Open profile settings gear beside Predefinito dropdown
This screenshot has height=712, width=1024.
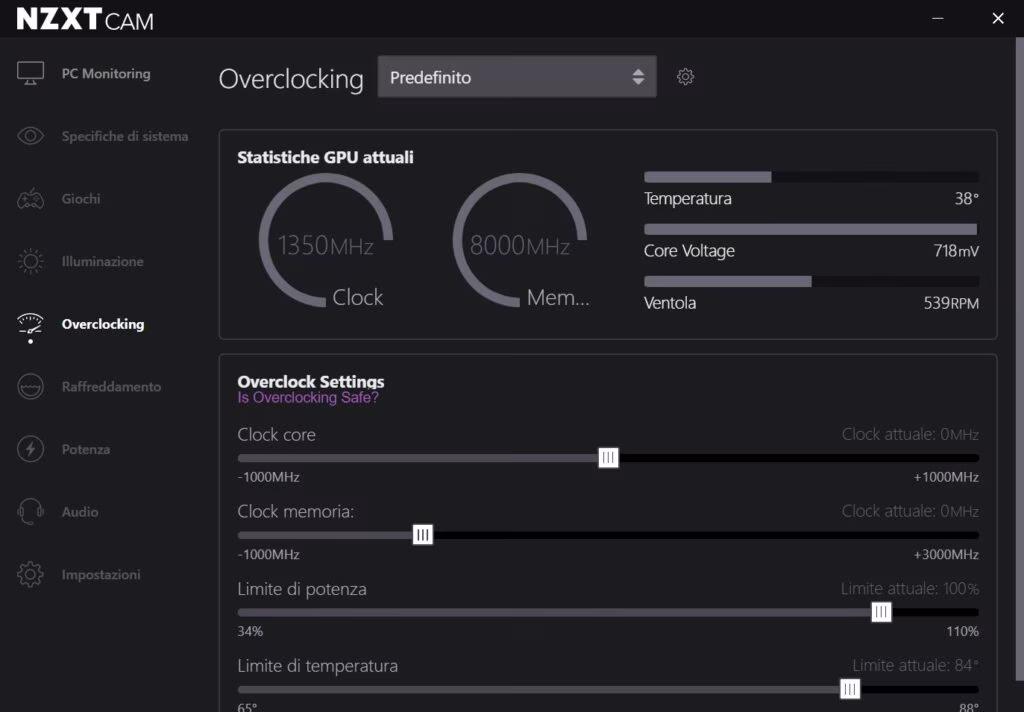point(685,76)
